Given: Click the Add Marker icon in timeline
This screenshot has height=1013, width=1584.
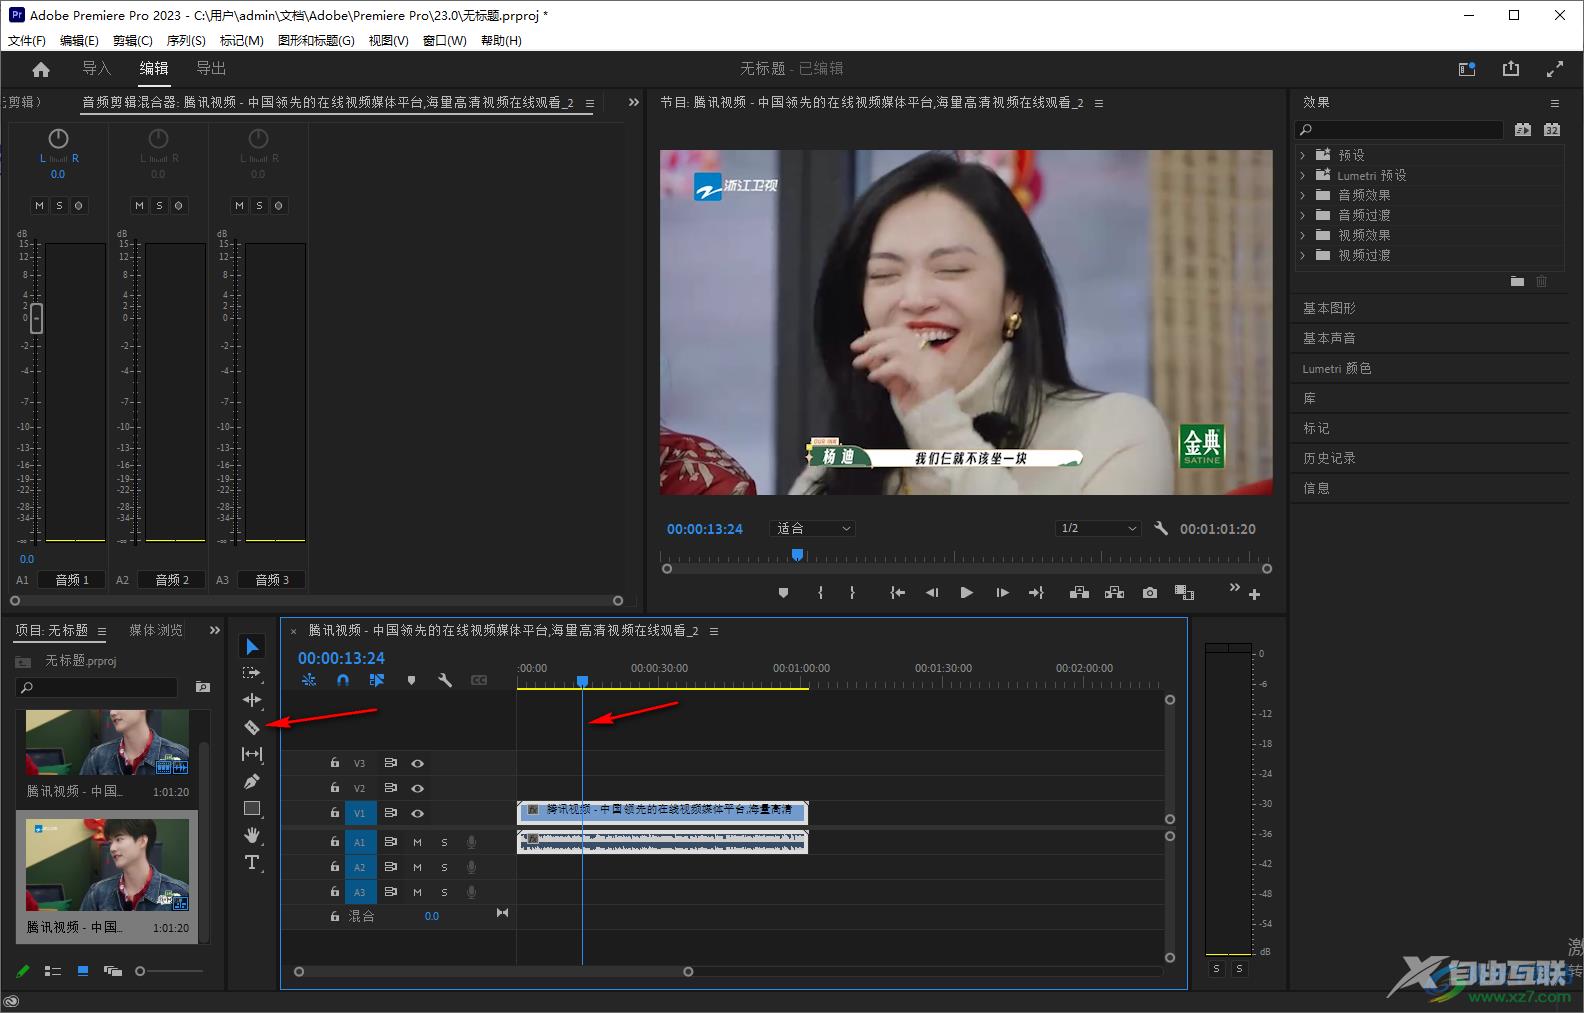Looking at the screenshot, I should [411, 680].
